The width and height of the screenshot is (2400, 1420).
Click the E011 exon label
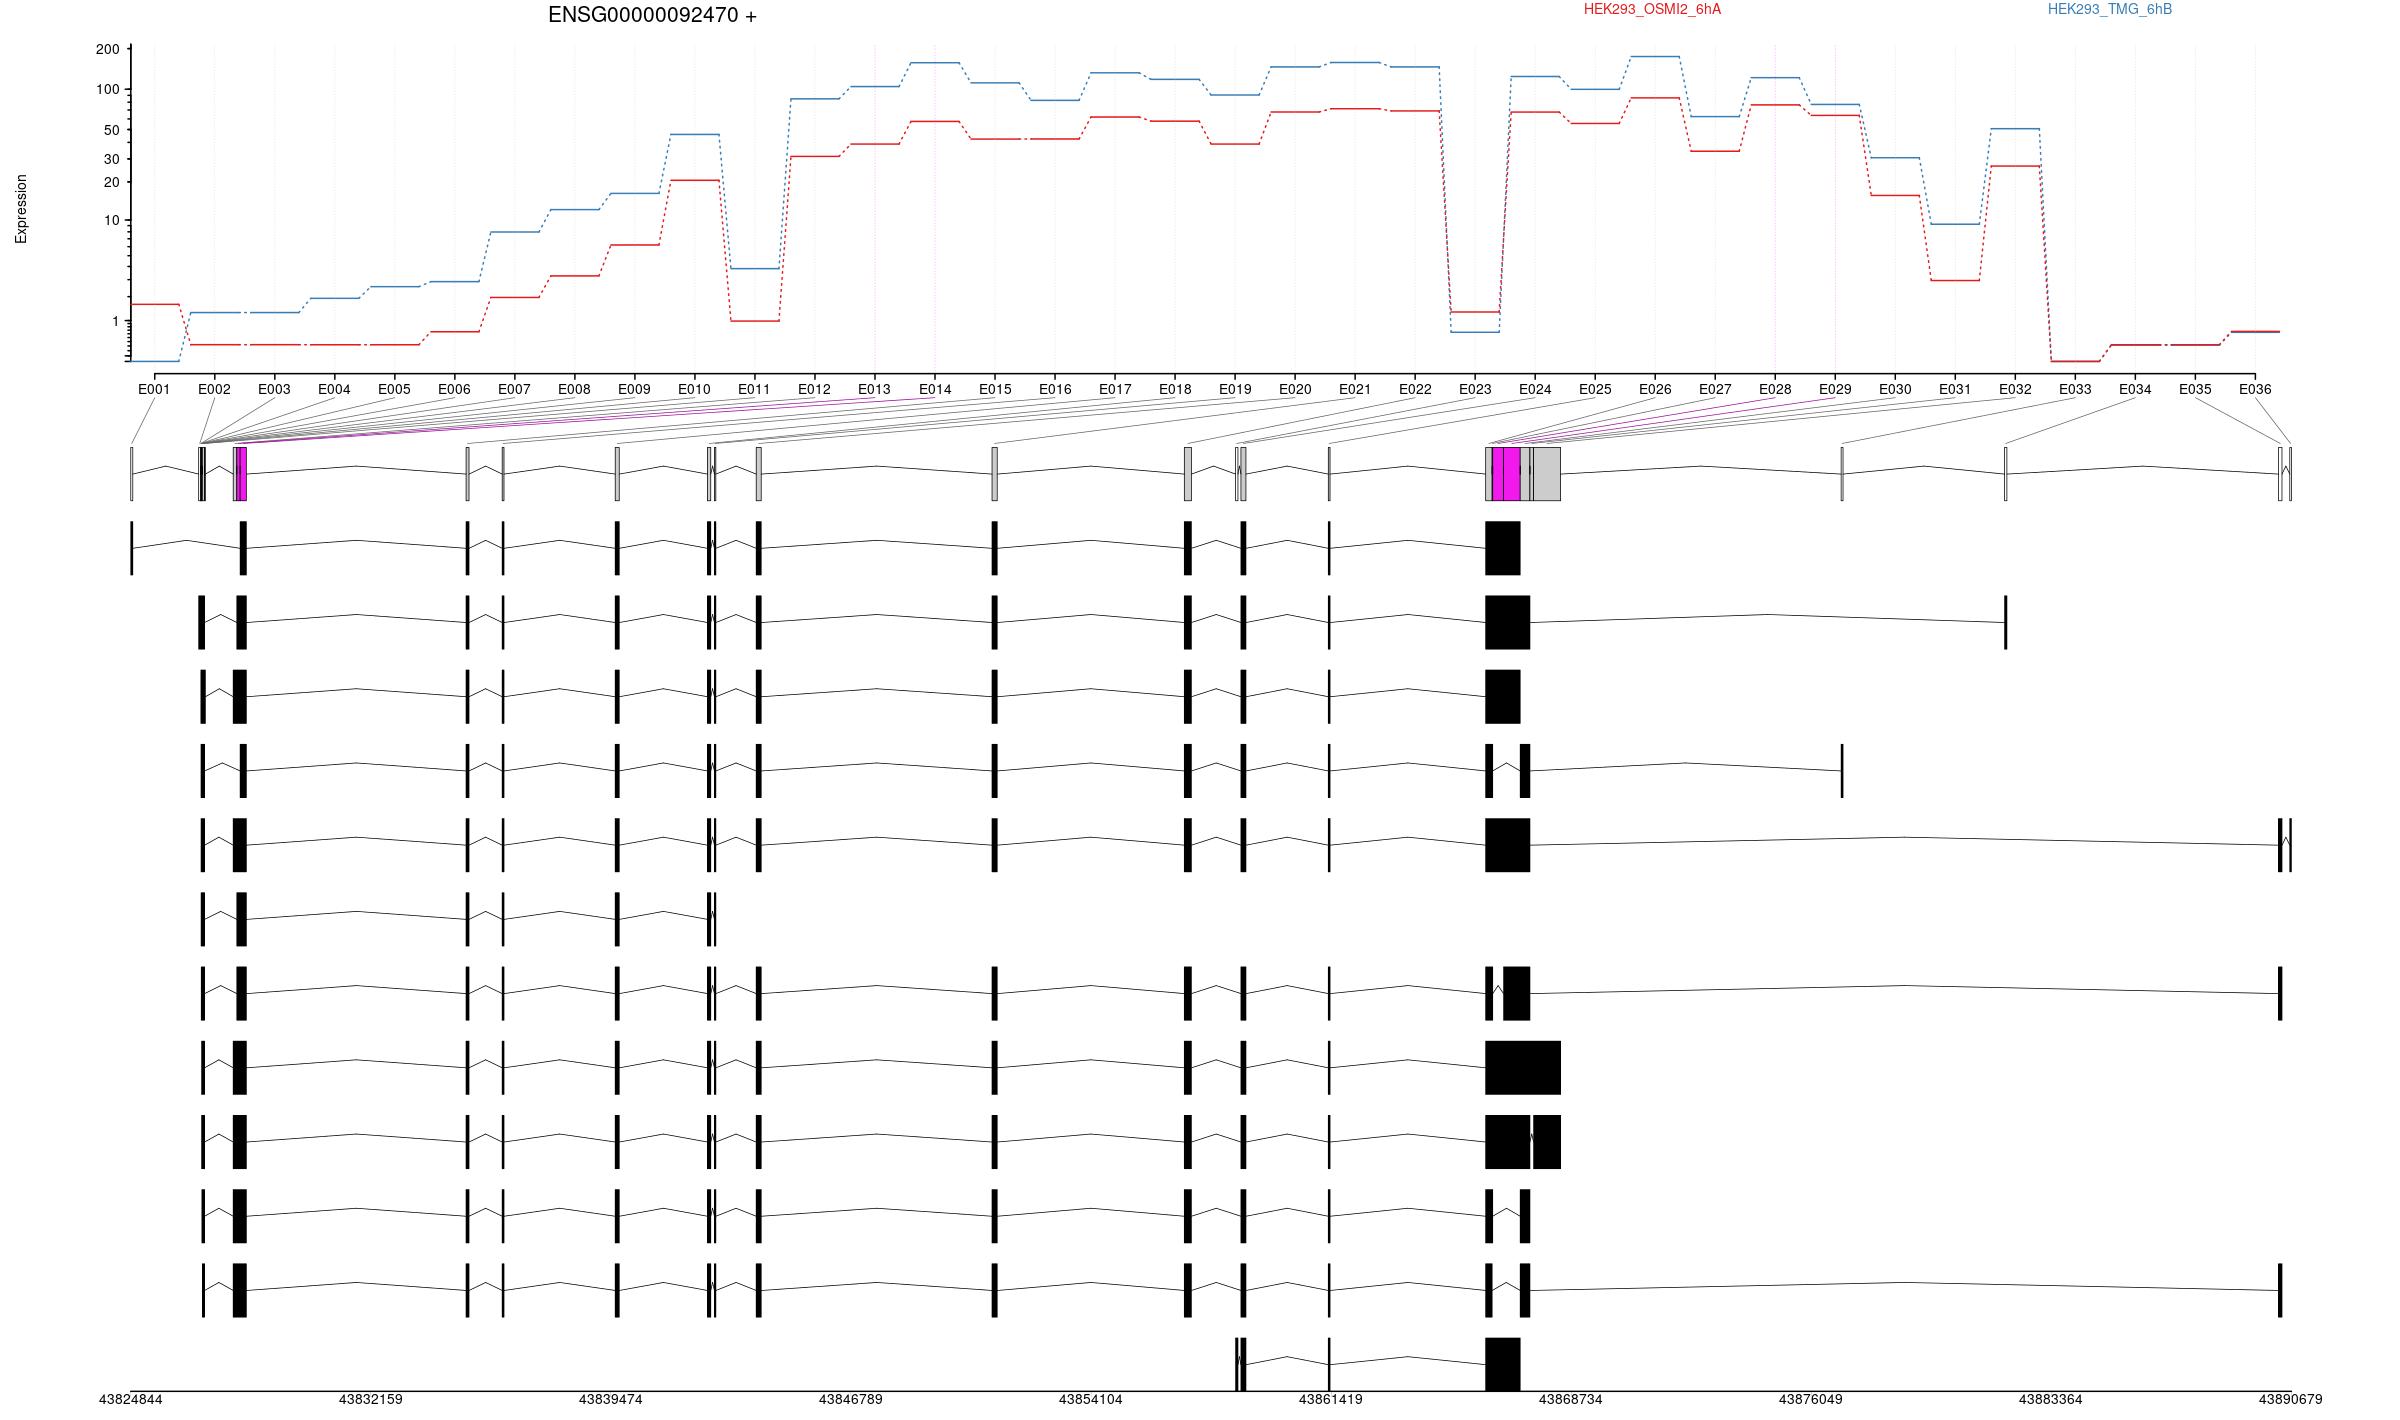pyautogui.click(x=754, y=389)
